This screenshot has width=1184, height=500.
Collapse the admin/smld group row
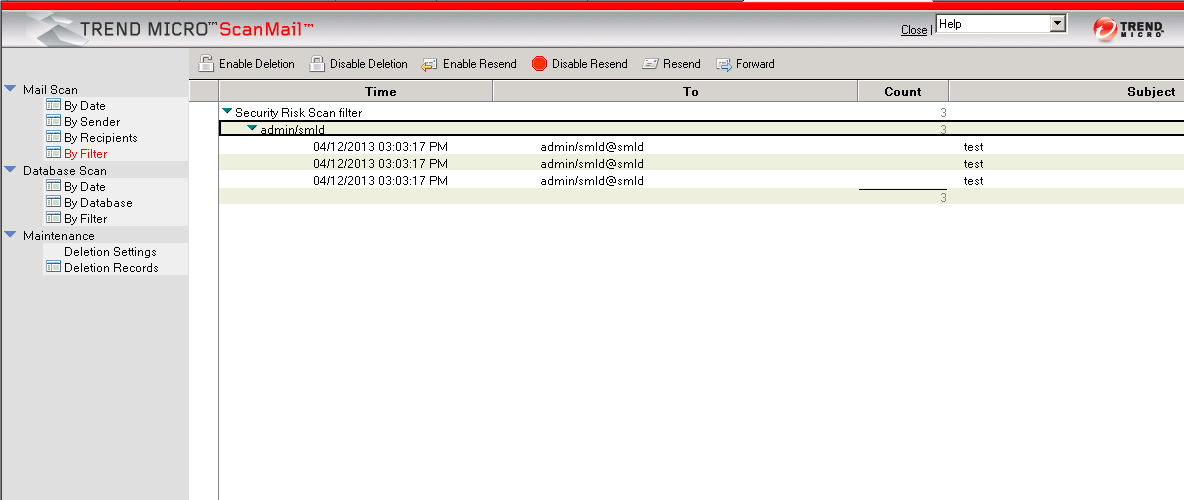pos(252,129)
